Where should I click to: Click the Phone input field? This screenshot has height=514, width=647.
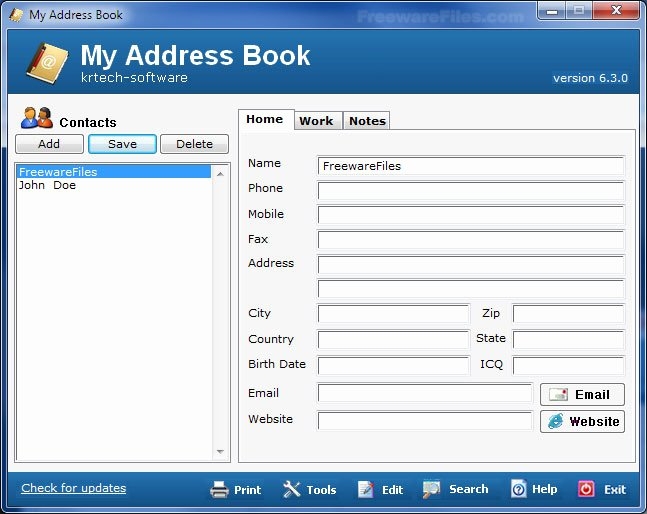(470, 191)
